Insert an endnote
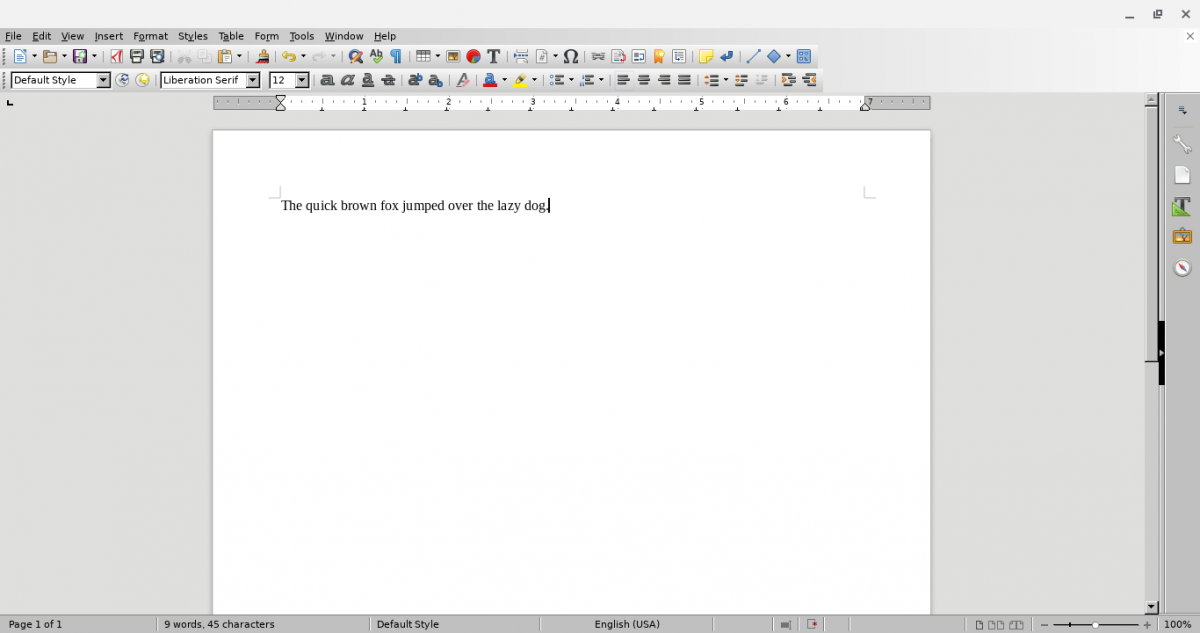The image size is (1200, 633). (x=638, y=57)
